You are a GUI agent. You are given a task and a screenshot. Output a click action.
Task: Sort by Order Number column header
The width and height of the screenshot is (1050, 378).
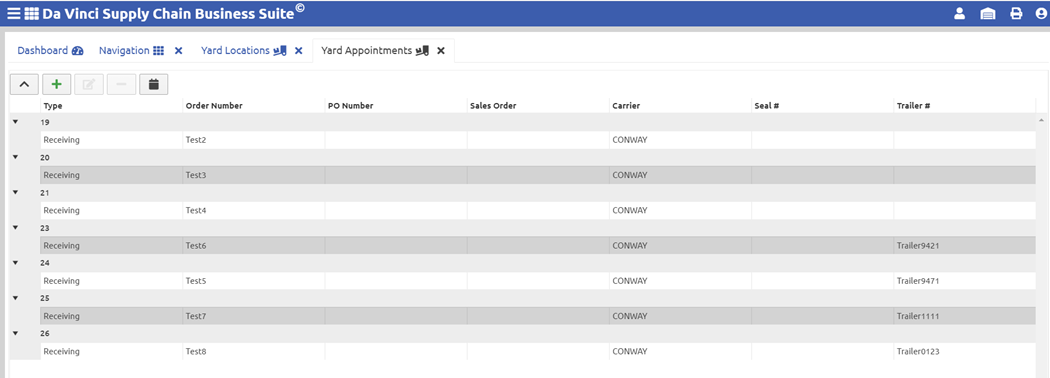214,105
